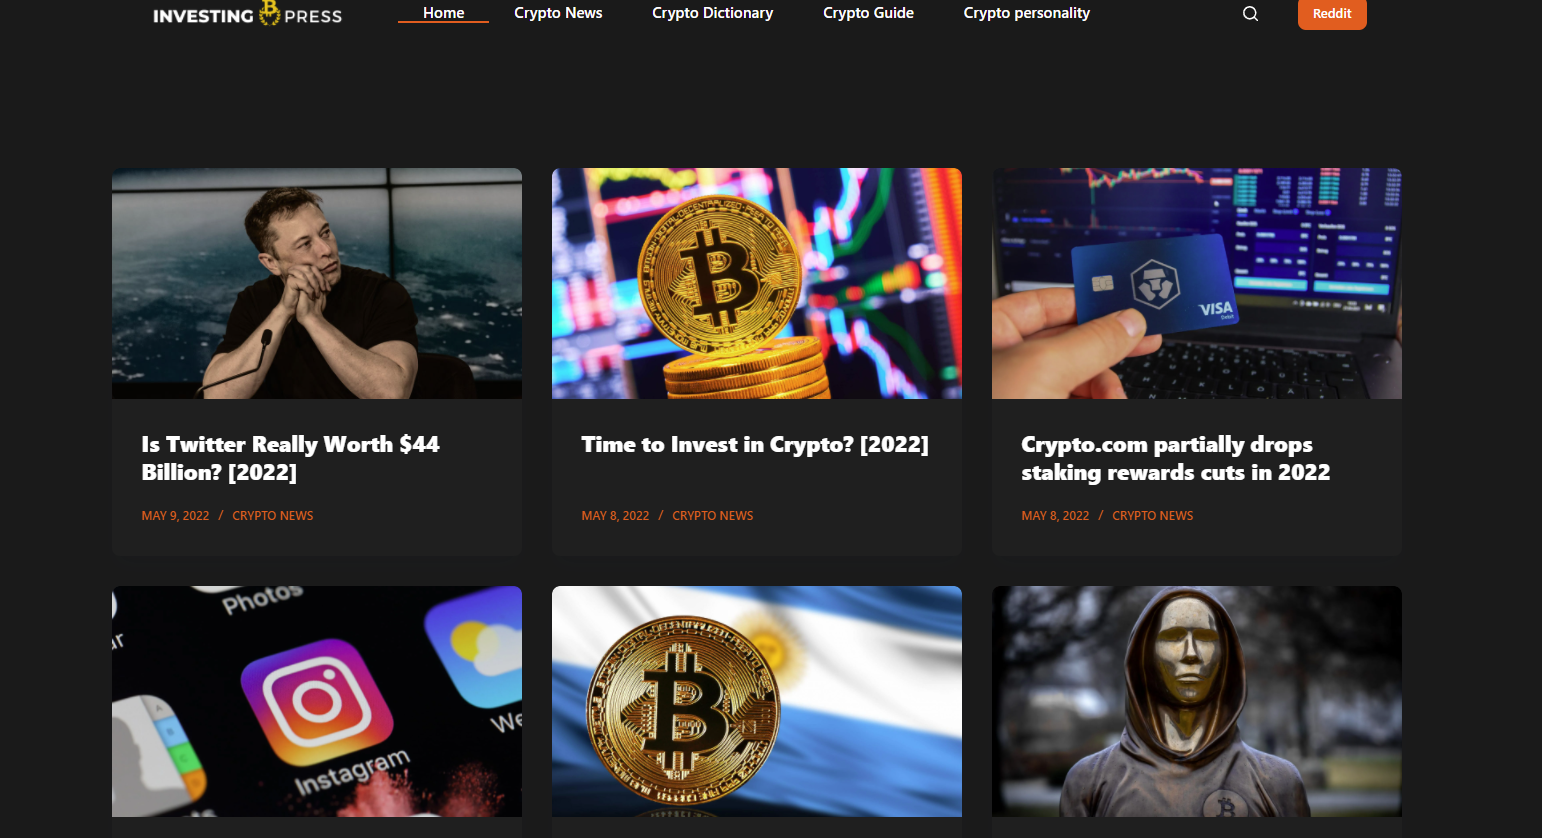Open the Crypto.com Visa card thumbnail
The height and width of the screenshot is (838, 1542).
pos(1197,283)
